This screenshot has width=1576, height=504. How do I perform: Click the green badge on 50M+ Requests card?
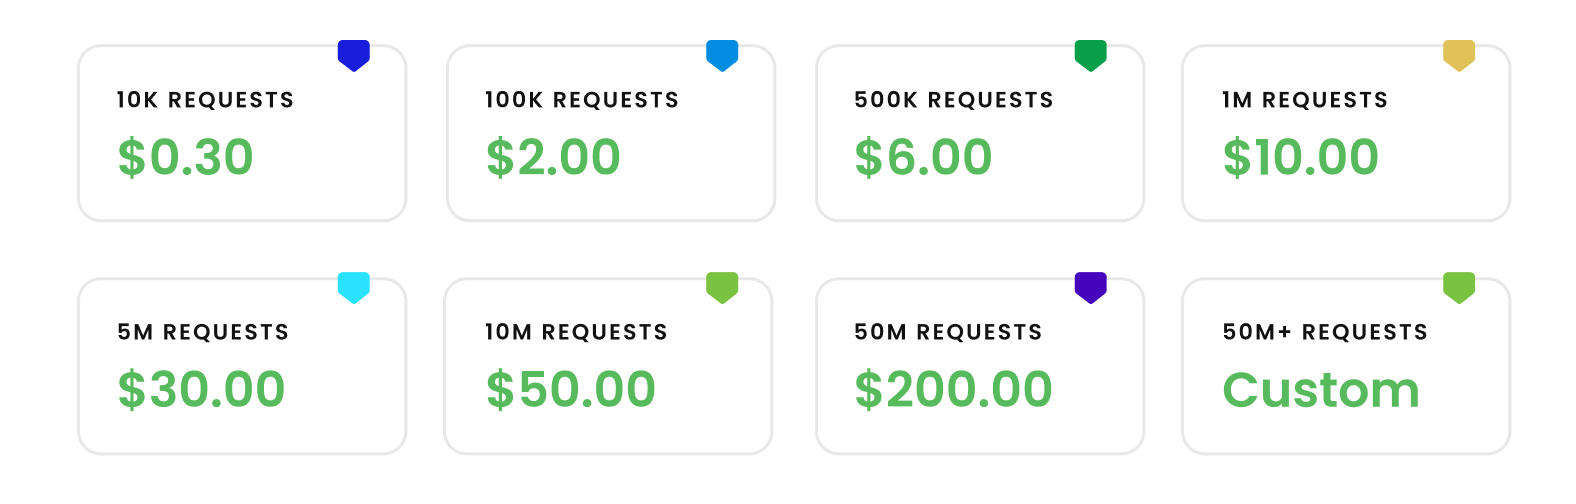pos(1459,287)
